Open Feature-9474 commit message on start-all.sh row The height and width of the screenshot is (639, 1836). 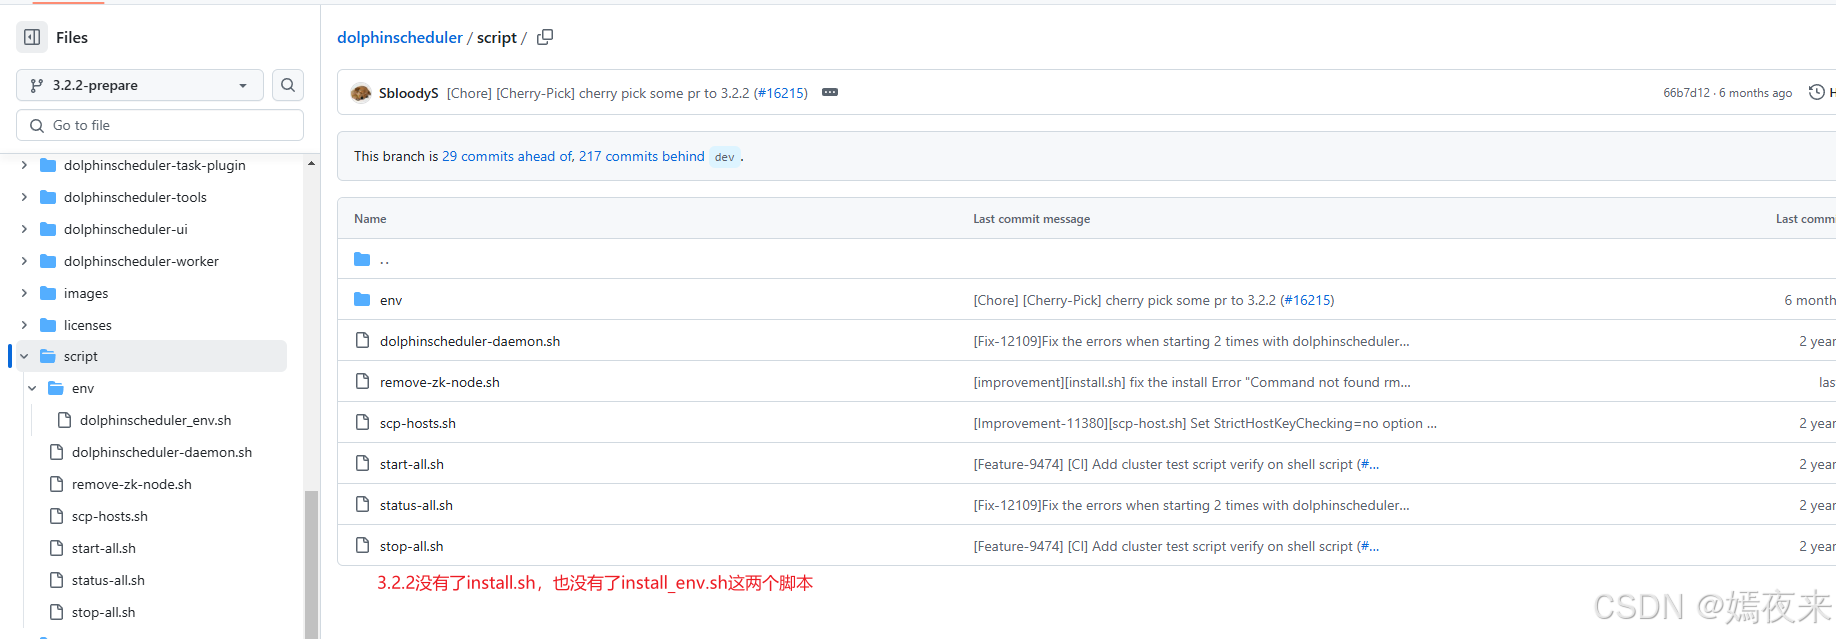point(1176,464)
